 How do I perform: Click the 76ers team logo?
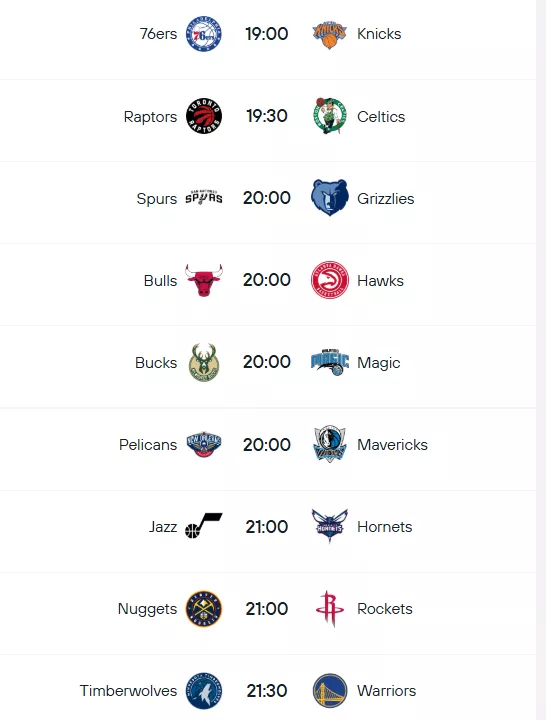tap(204, 34)
